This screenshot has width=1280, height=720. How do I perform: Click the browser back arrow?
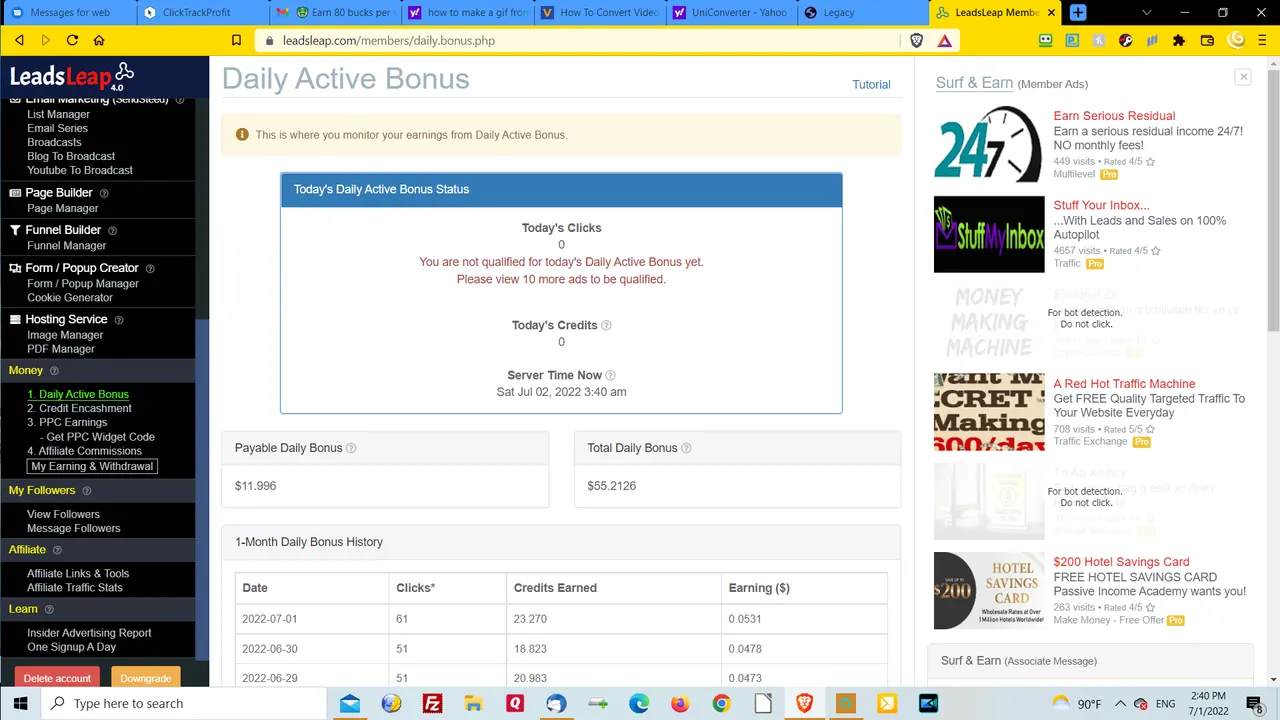click(19, 40)
